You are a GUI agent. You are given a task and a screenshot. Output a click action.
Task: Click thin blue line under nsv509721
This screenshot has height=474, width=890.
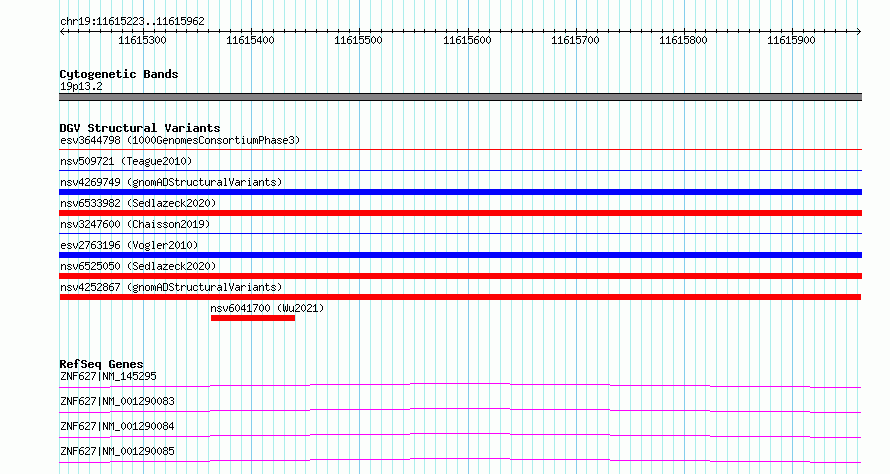click(460, 170)
